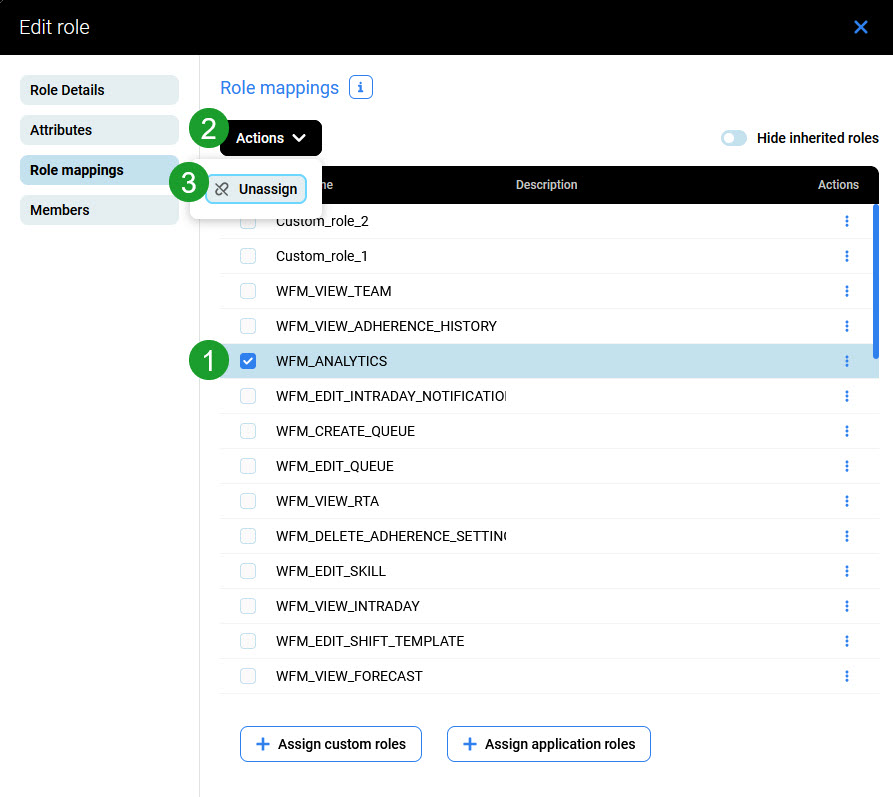Screen dimensions: 893x797
Task: Open three-dot menu for WFM_EDIT_SKILL
Action: tap(846, 571)
